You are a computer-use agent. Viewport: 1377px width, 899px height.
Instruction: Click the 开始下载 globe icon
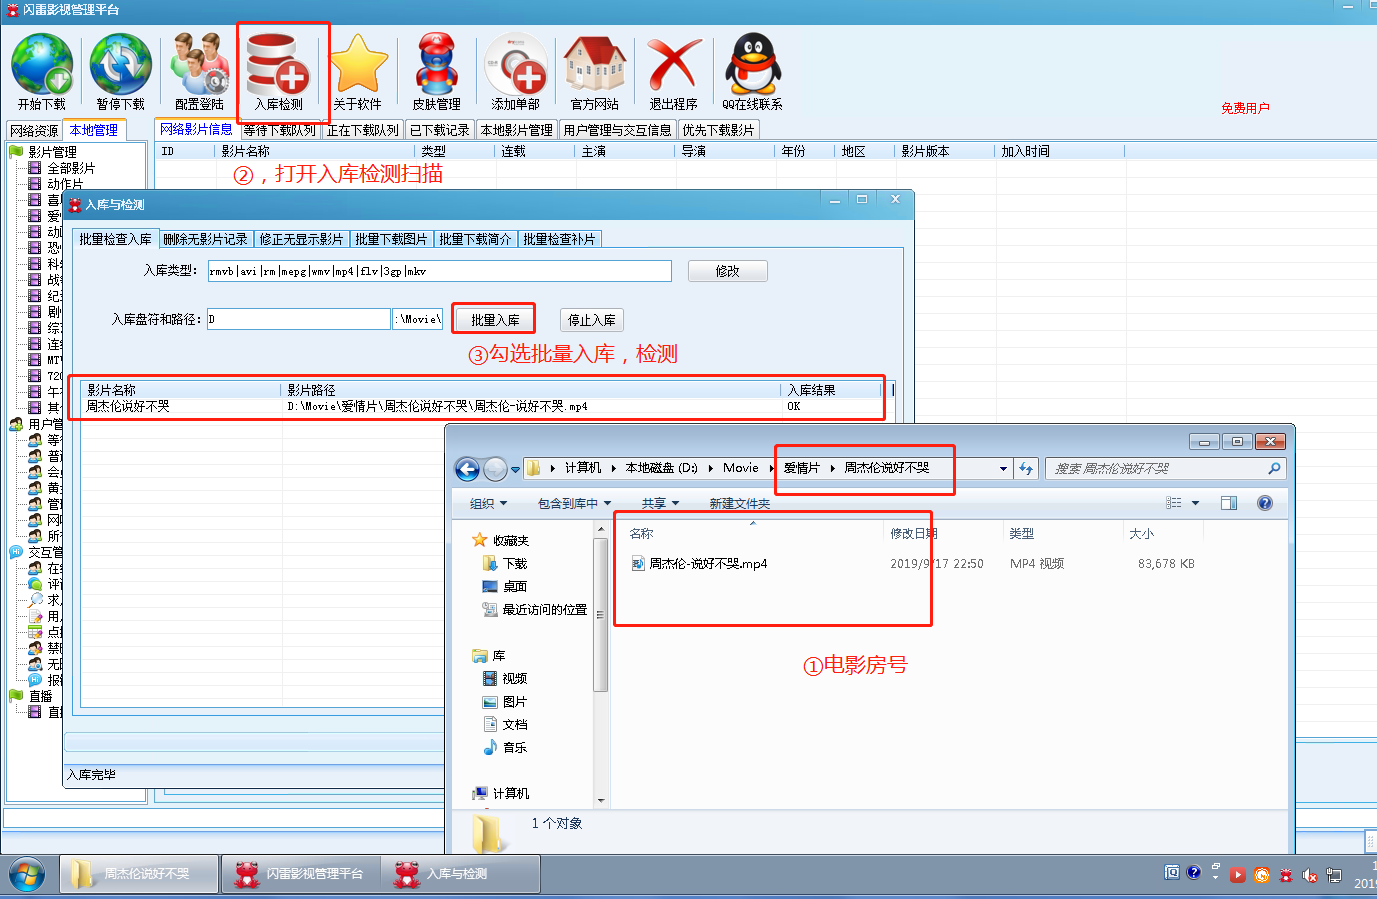(42, 66)
